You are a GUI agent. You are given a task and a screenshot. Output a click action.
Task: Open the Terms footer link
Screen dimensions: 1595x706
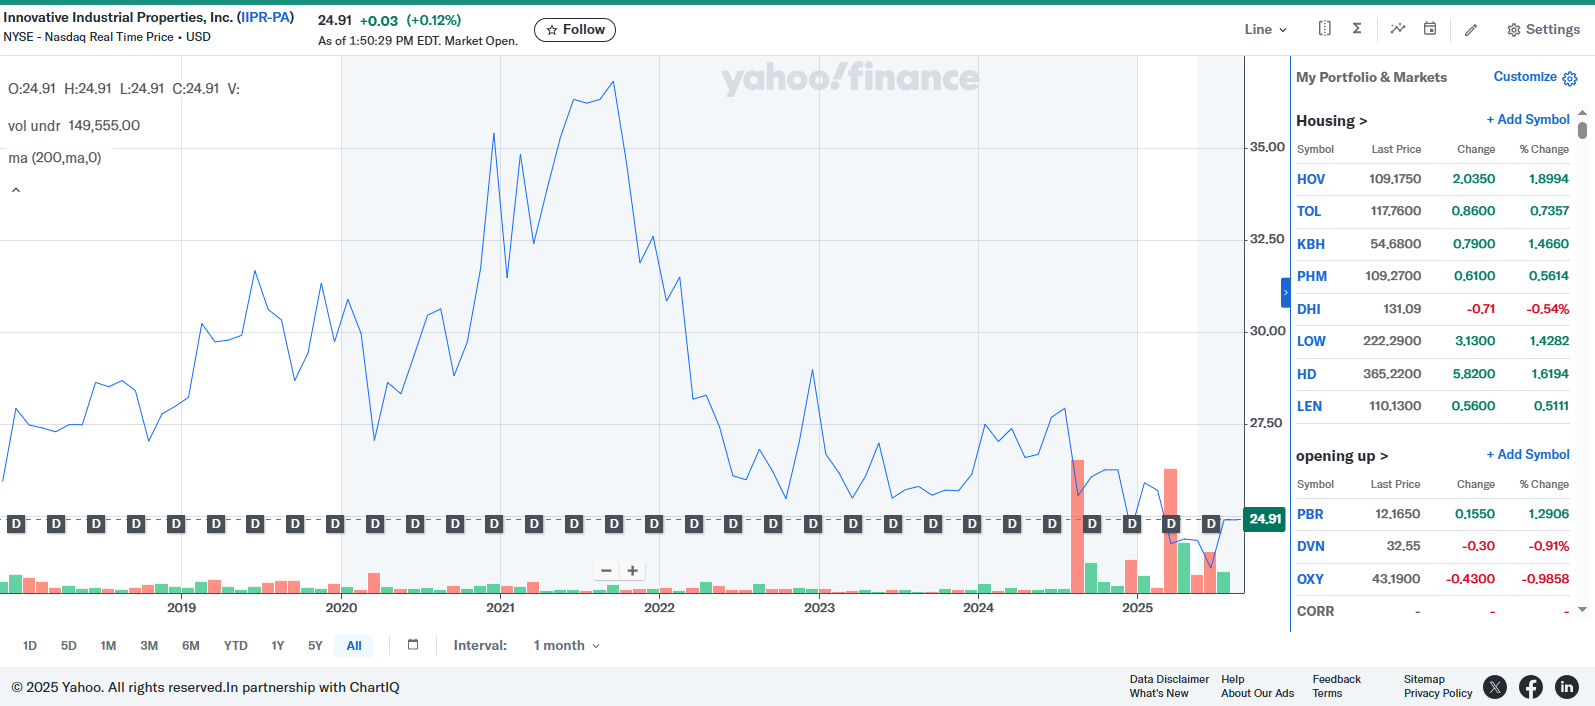click(1327, 693)
